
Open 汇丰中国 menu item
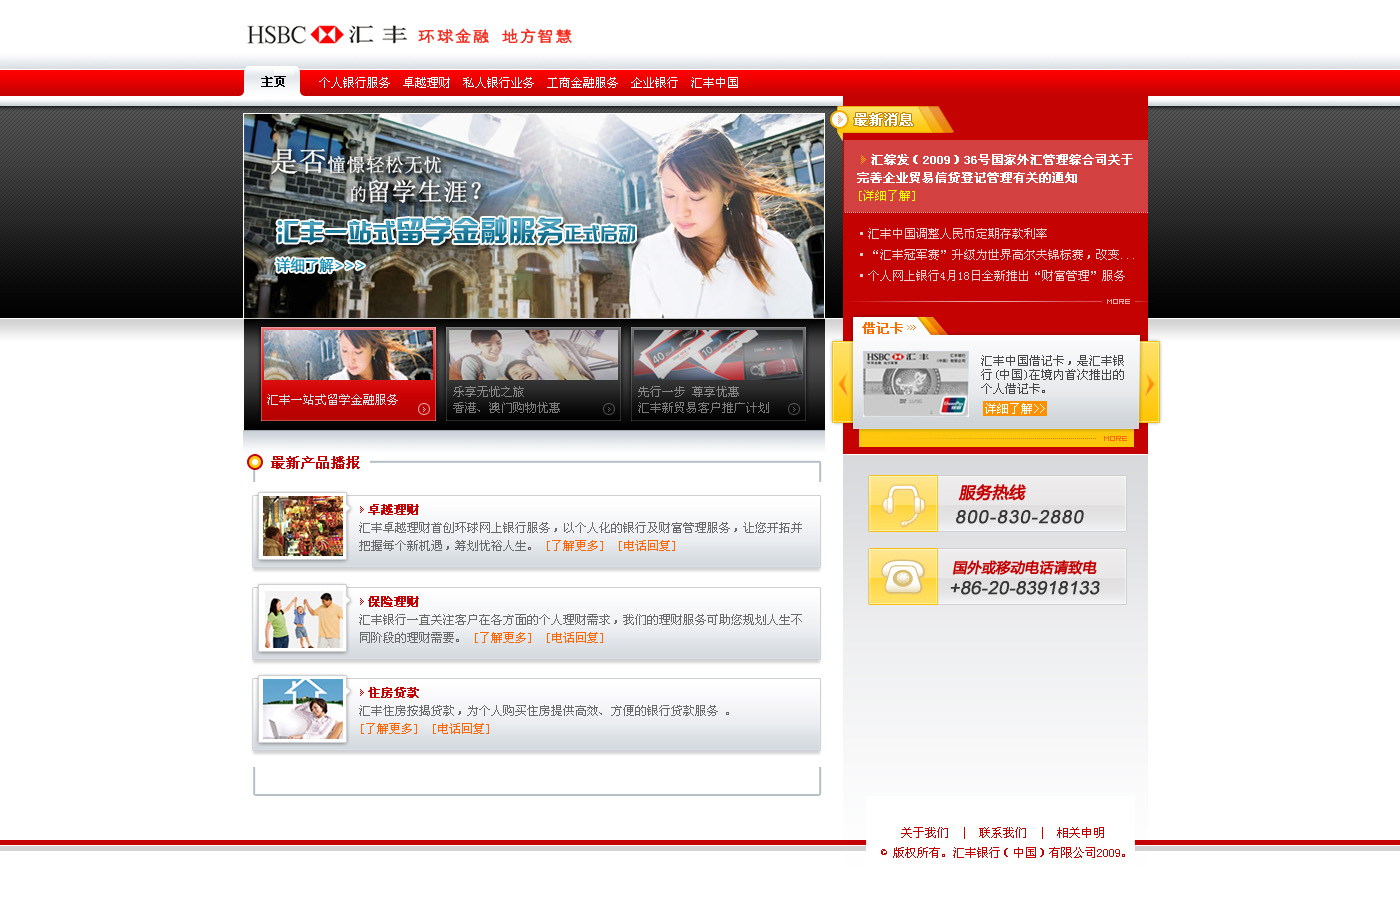[x=714, y=83]
